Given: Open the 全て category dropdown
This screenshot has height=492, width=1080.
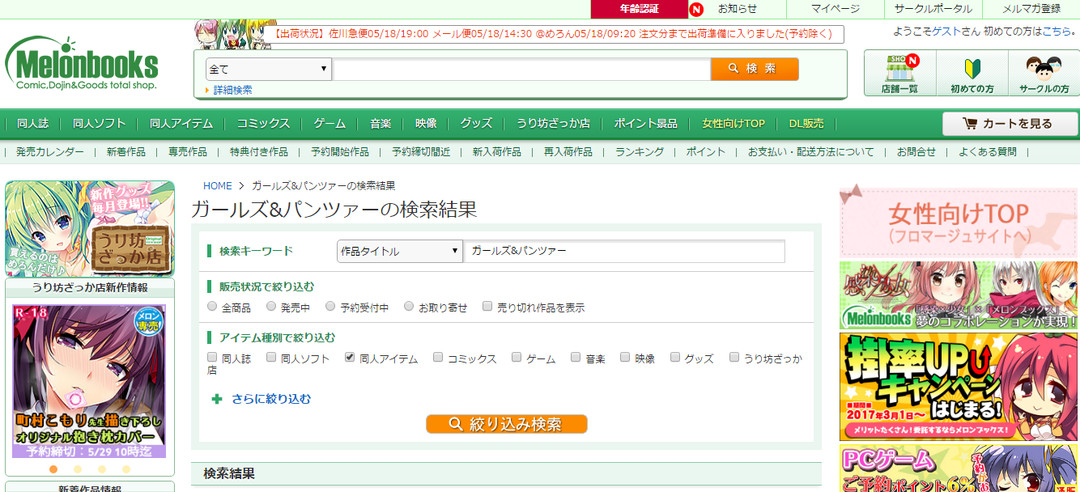Looking at the screenshot, I should (x=268, y=69).
